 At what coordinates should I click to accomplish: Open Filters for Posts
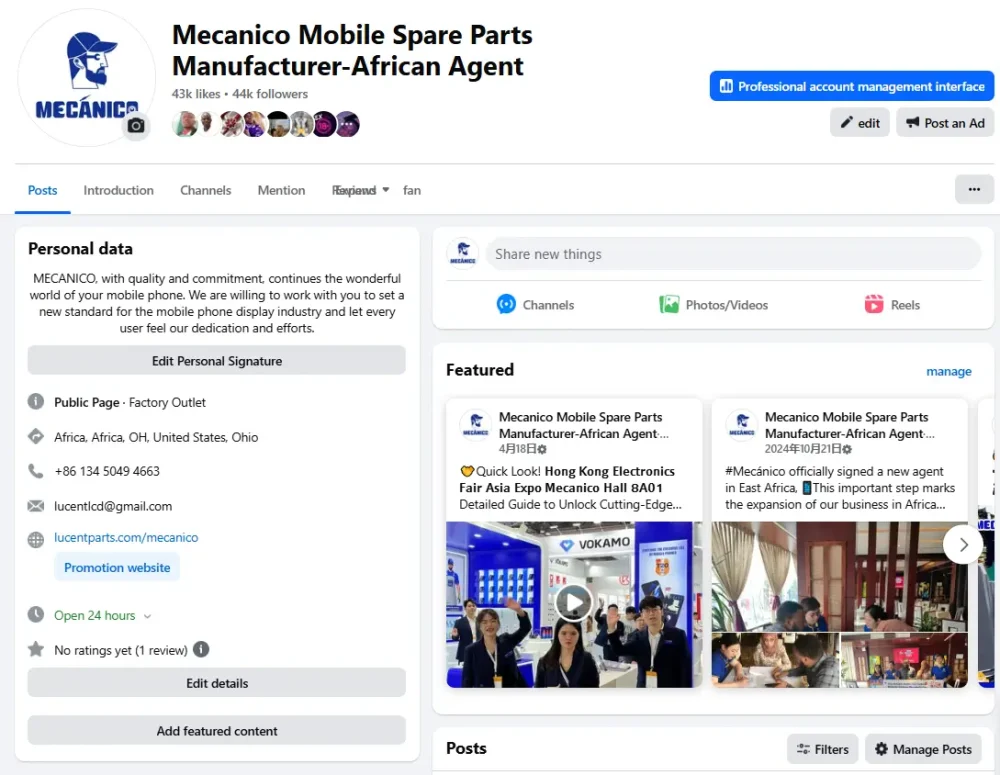coord(823,749)
